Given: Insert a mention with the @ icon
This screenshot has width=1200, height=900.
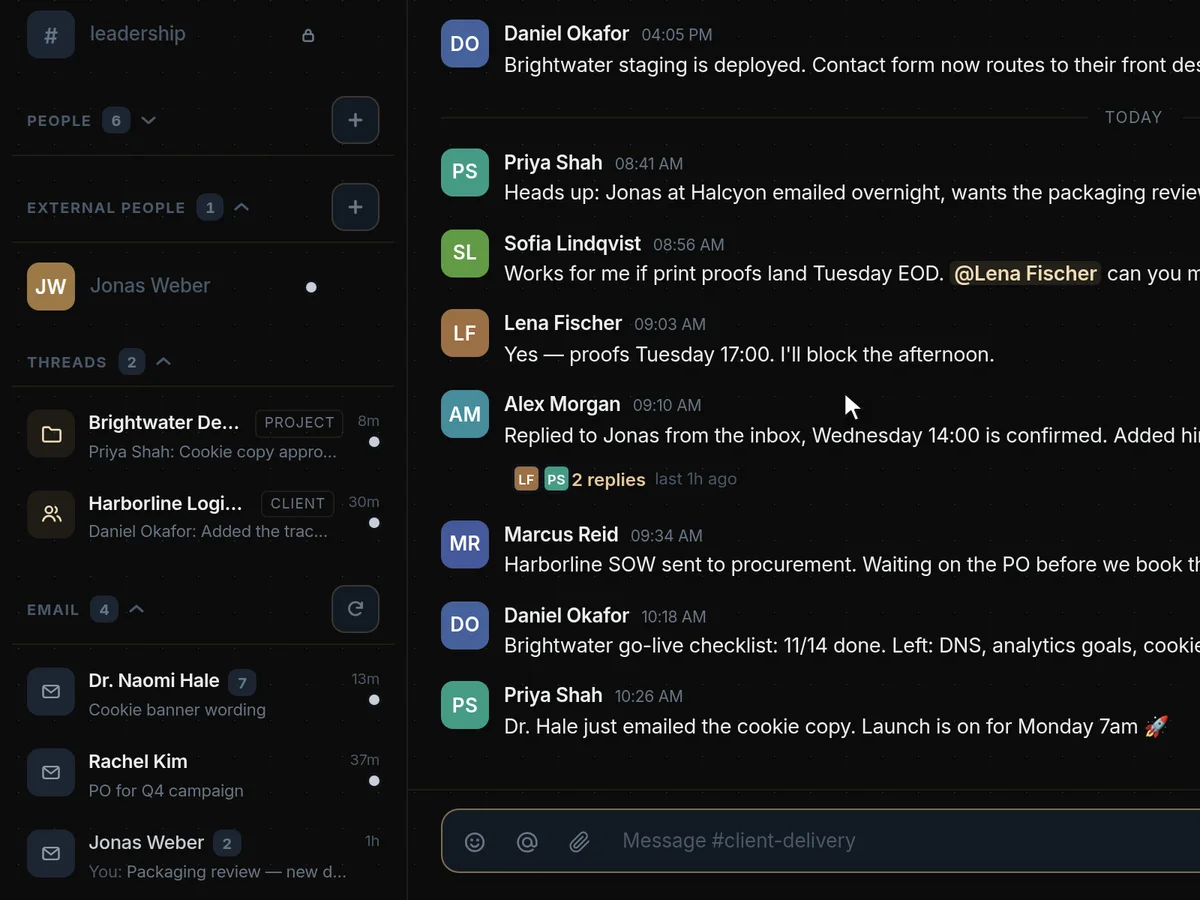Looking at the screenshot, I should (527, 842).
